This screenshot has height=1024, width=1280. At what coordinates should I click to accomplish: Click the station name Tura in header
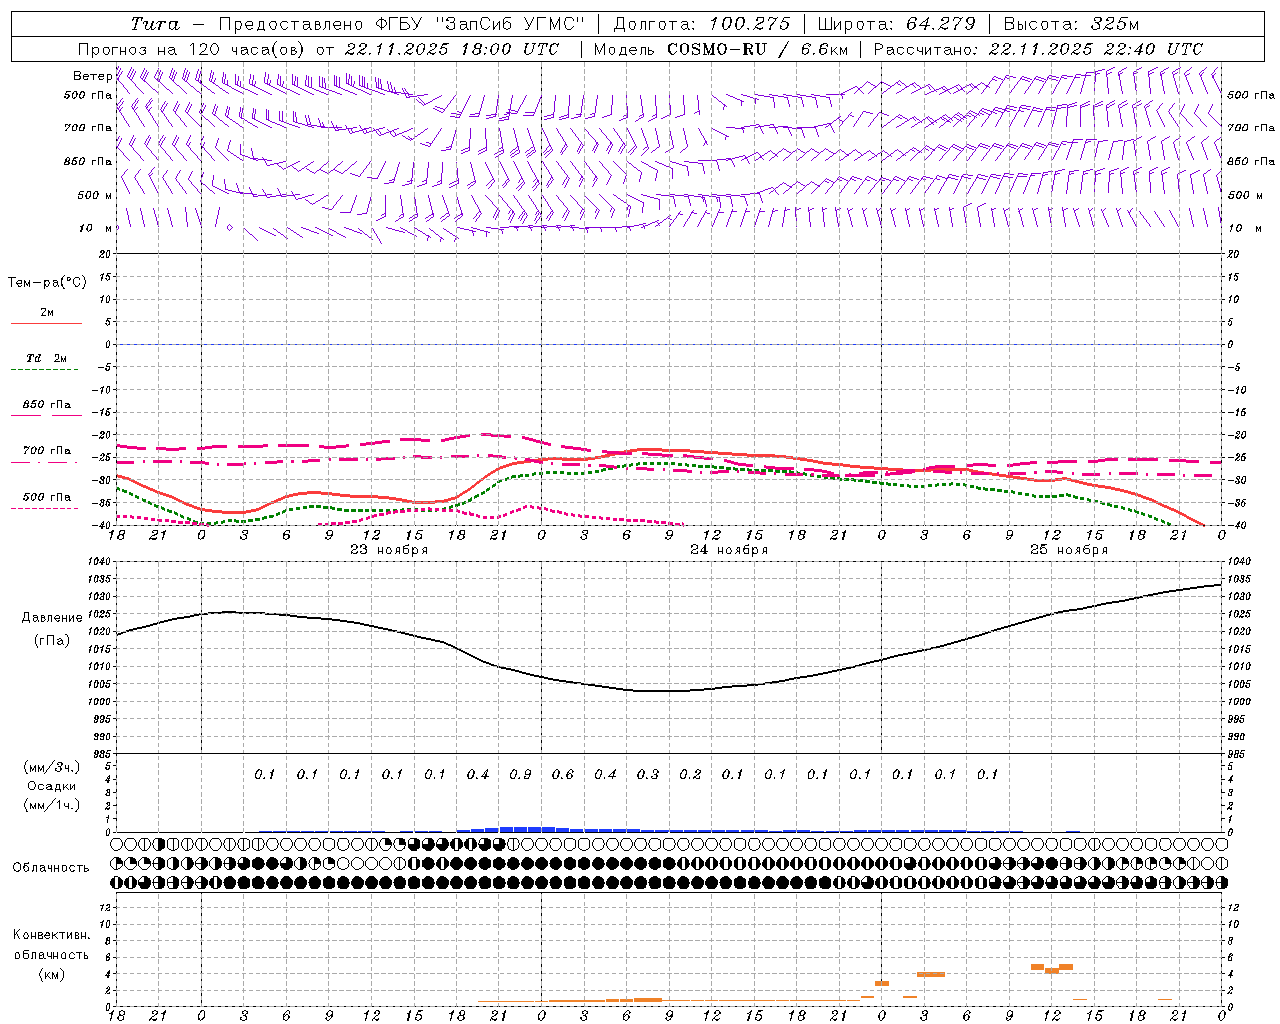point(155,24)
